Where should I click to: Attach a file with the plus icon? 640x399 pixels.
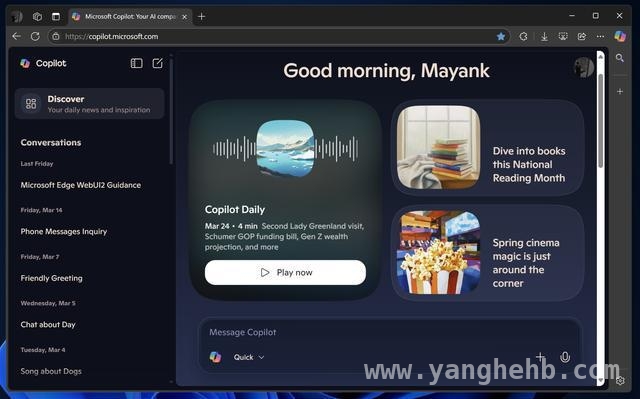pyautogui.click(x=540, y=357)
